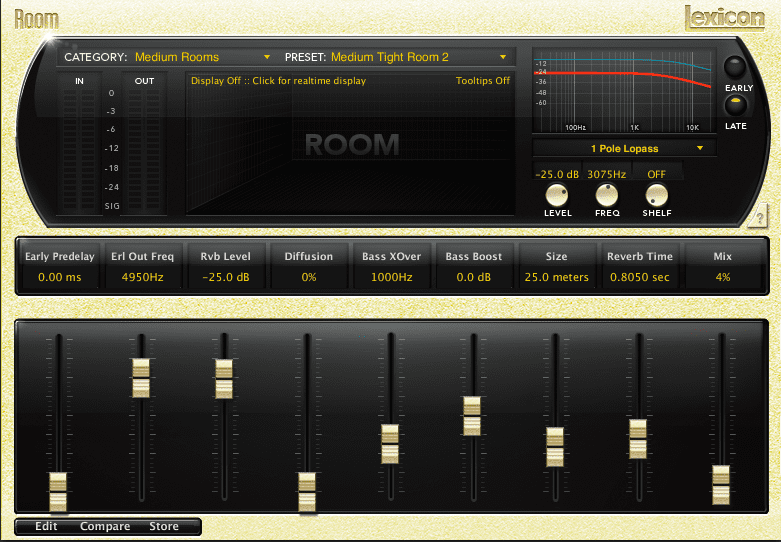This screenshot has width=781, height=542.
Task: Open the help question mark icon
Action: tap(758, 217)
